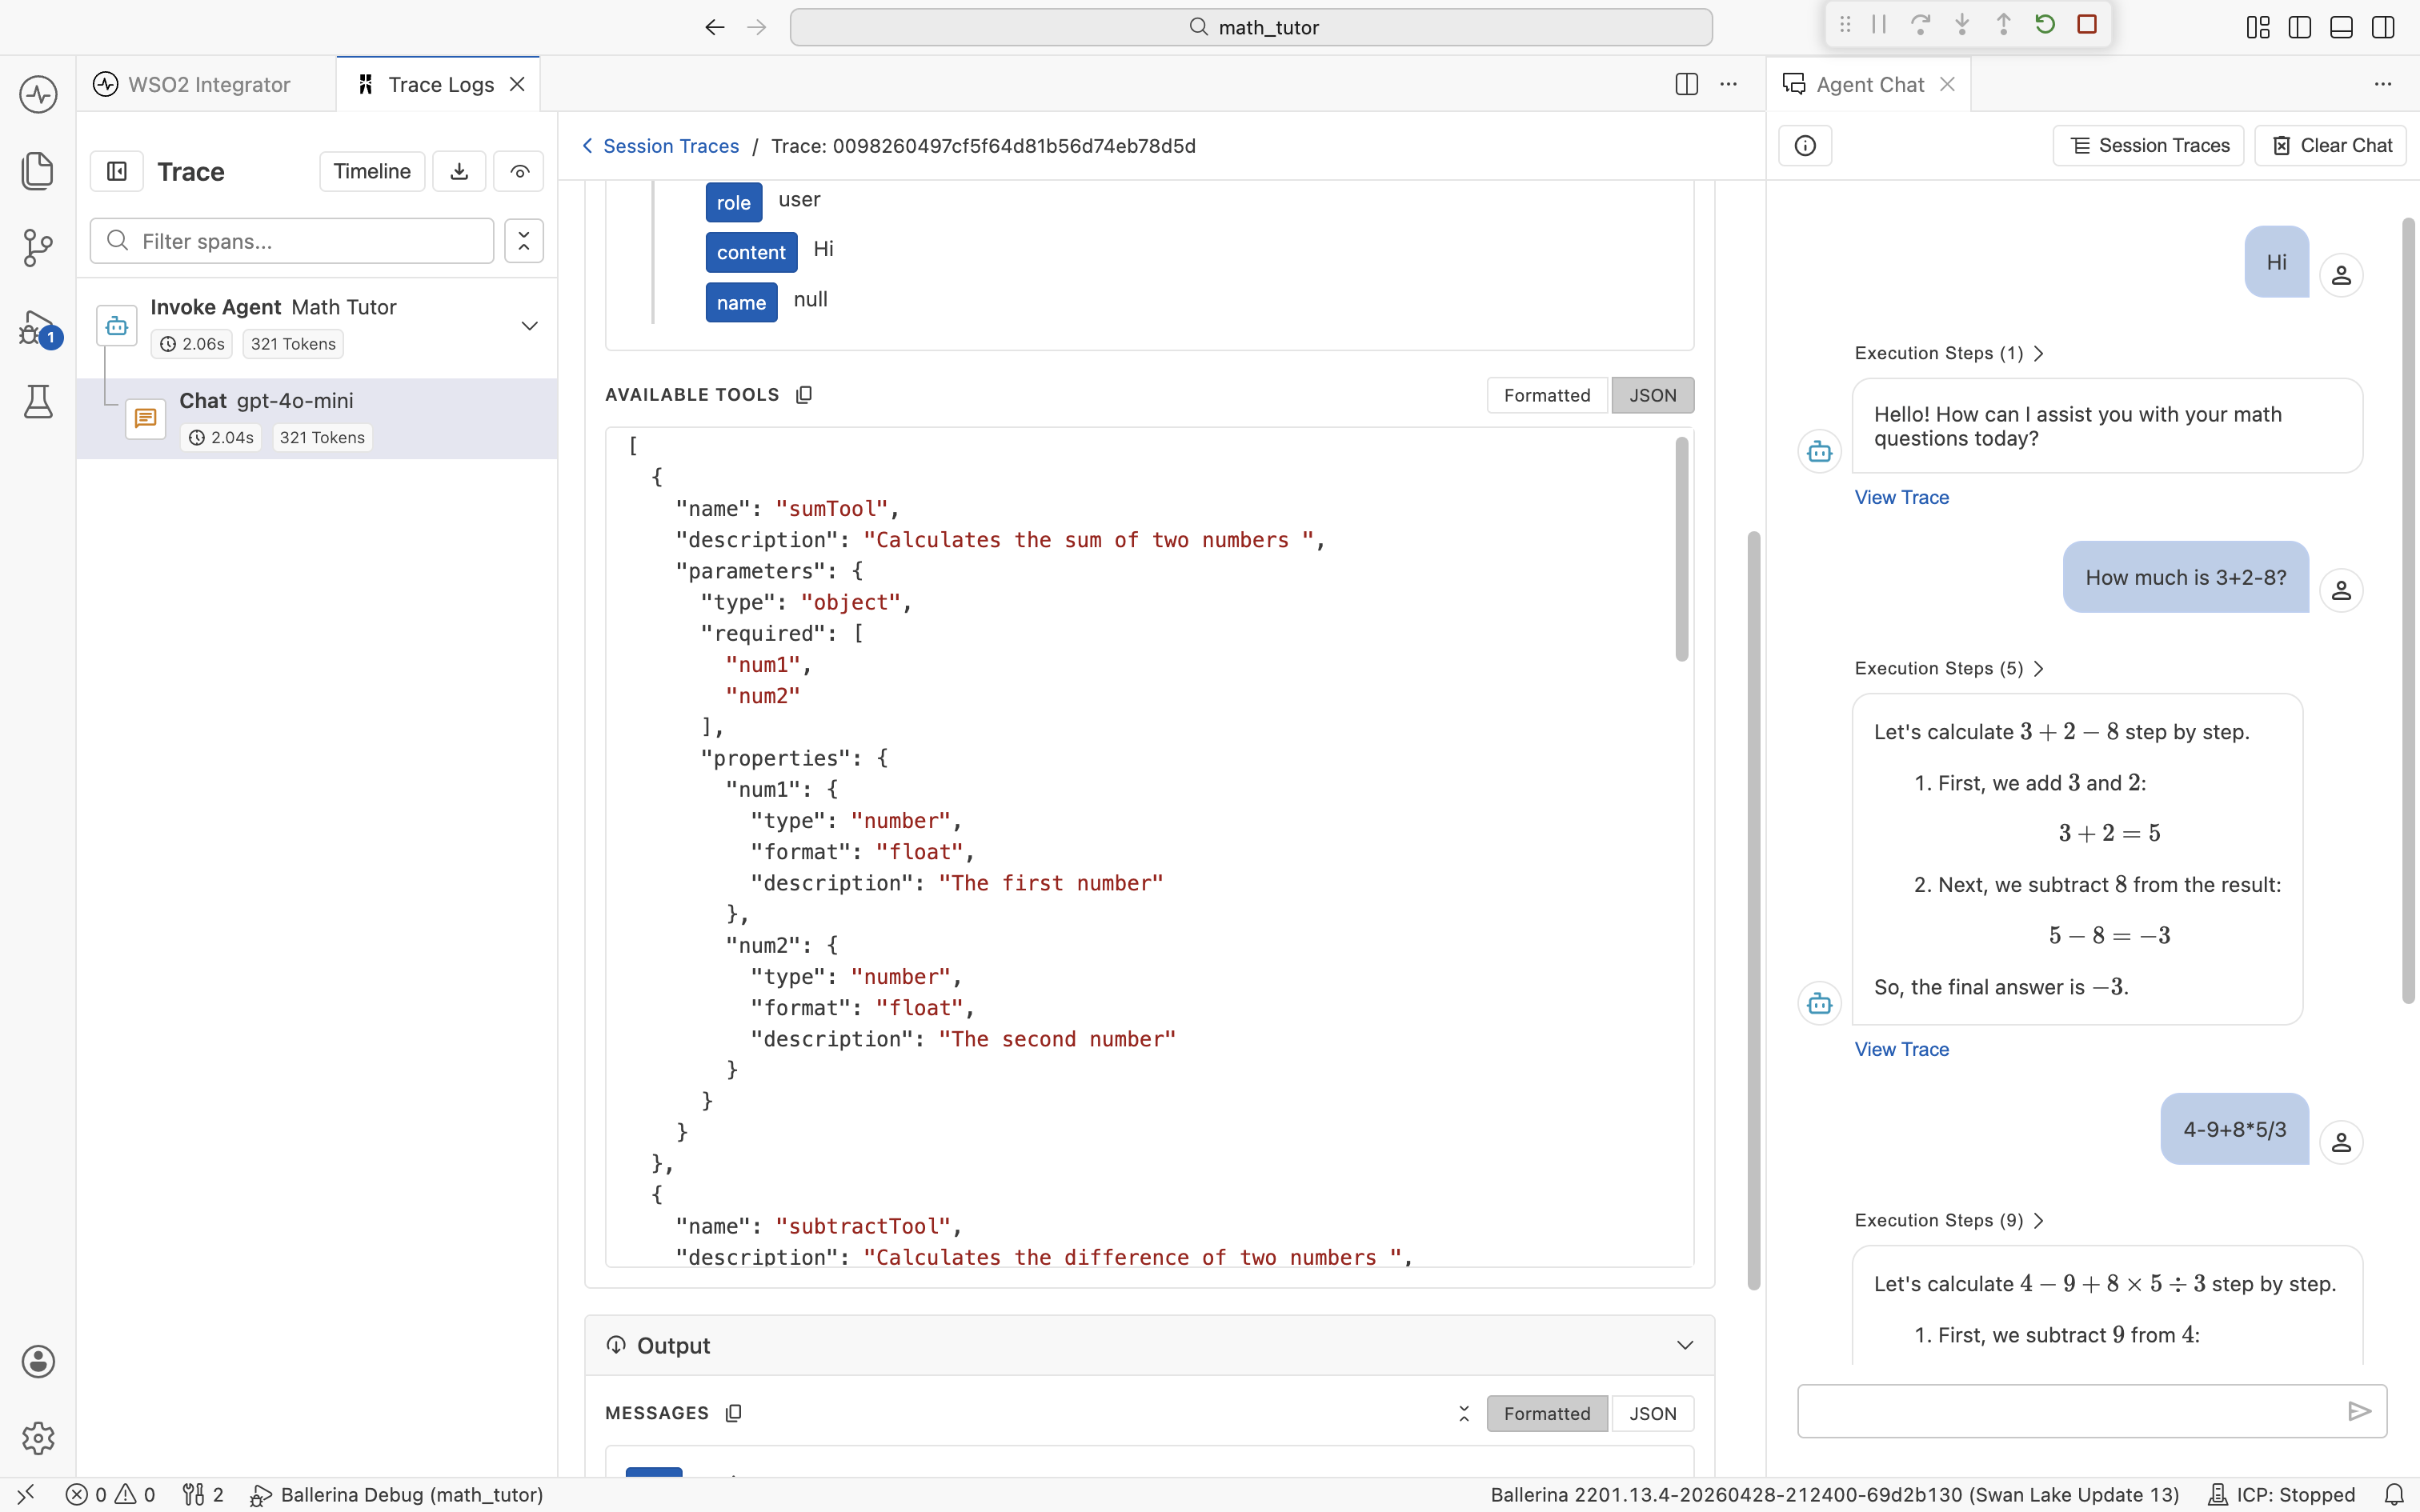Expand Execution Steps (5)
Screen dimensions: 2420x1512
1949,668
